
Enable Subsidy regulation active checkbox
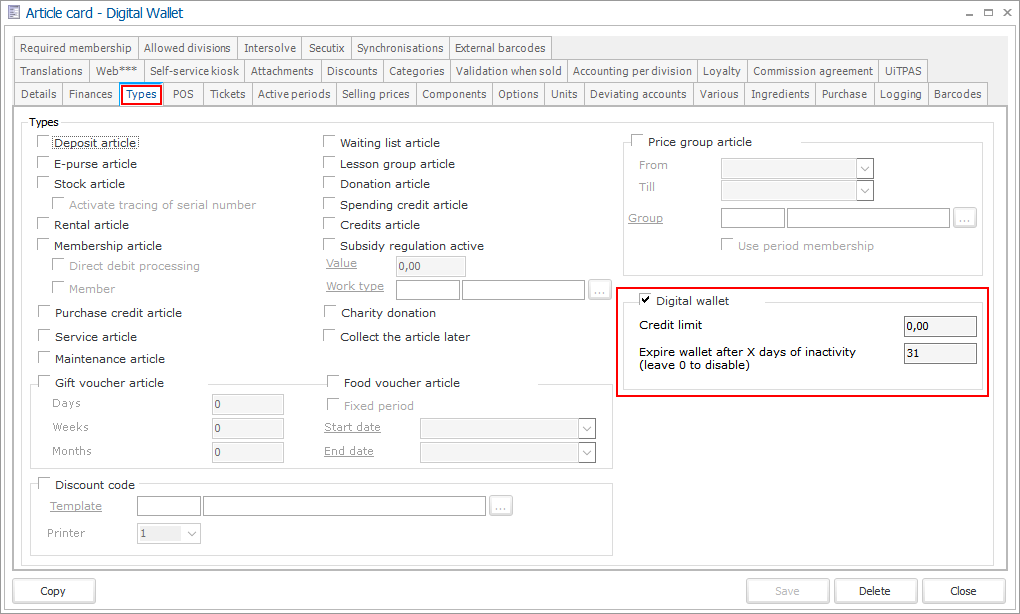[x=330, y=245]
